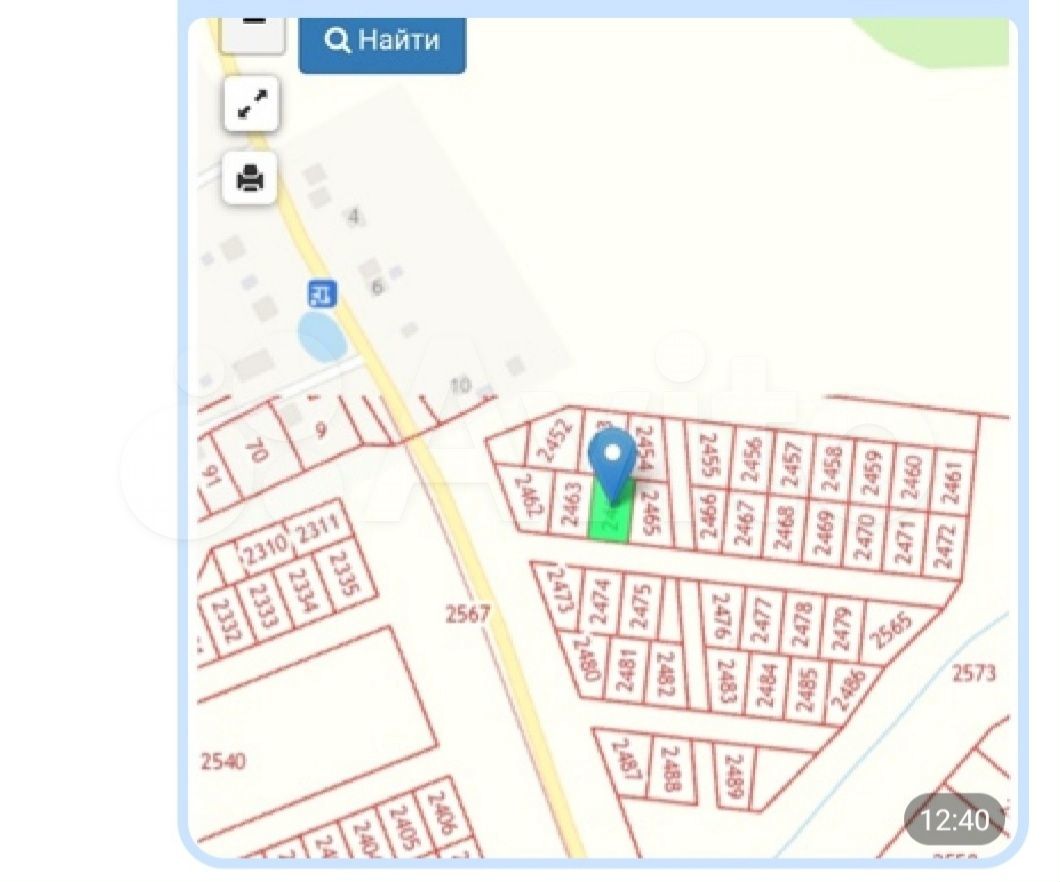1060x882 pixels.
Task: Click the blue pond near bus stop
Action: click(x=322, y=336)
